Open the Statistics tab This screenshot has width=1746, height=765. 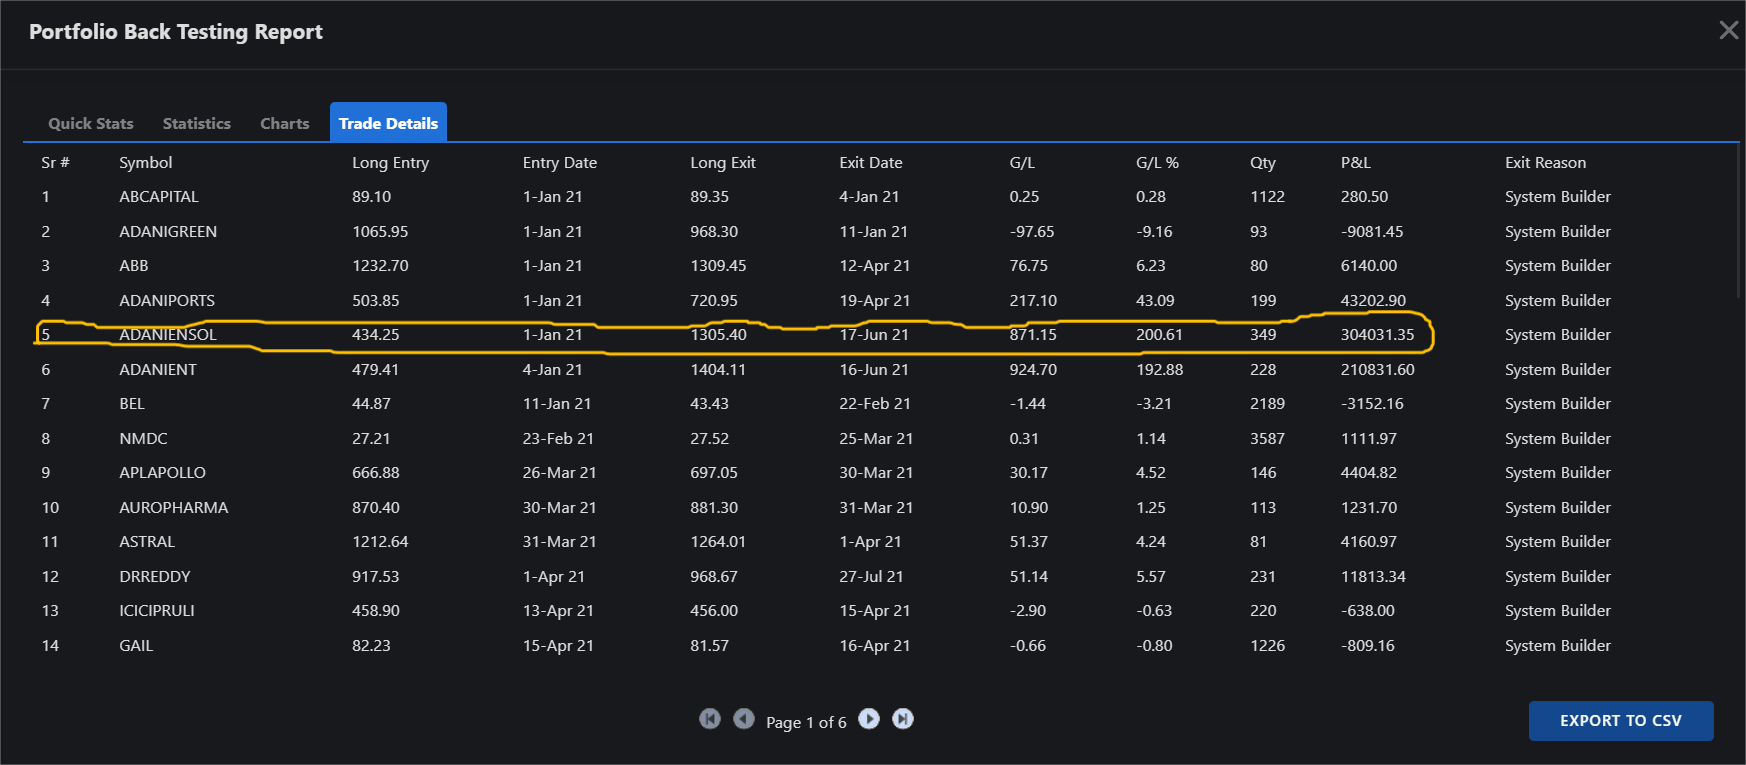197,123
